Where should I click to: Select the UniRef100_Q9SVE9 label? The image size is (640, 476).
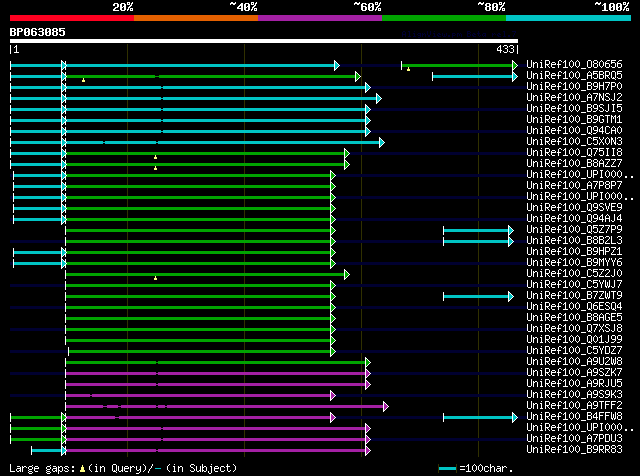tap(574, 207)
